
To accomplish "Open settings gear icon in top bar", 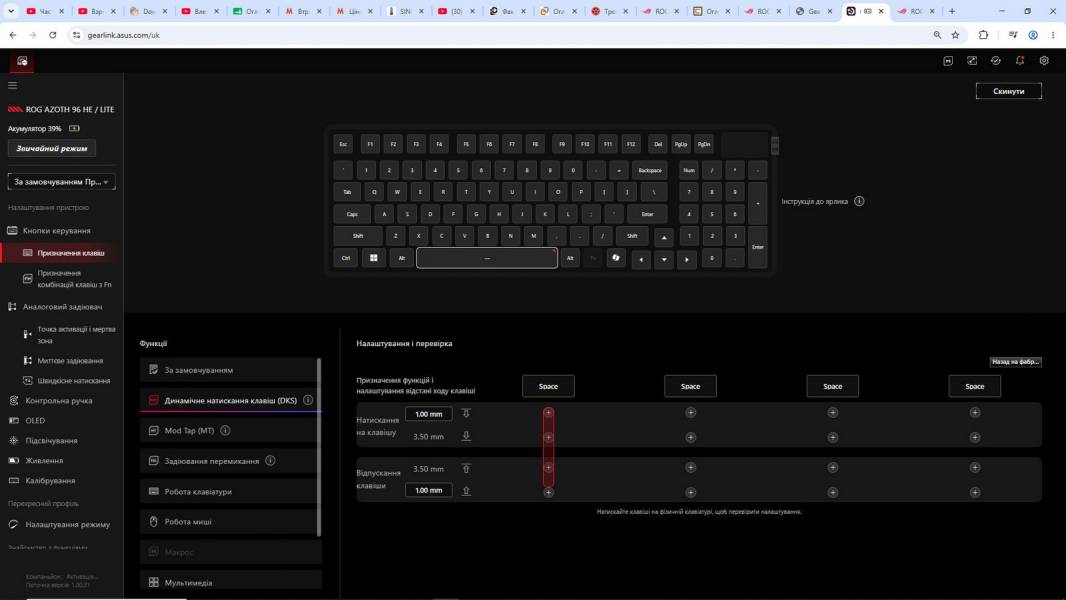I will (1044, 60).
